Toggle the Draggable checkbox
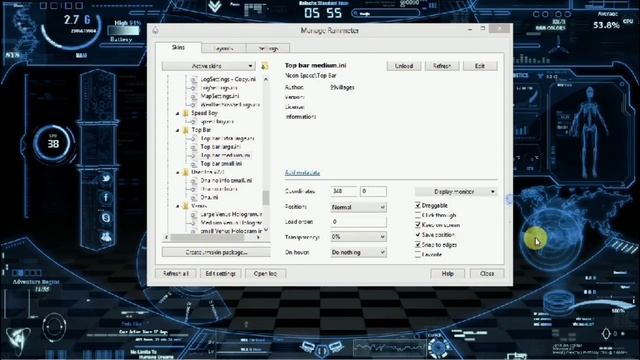 pos(418,205)
